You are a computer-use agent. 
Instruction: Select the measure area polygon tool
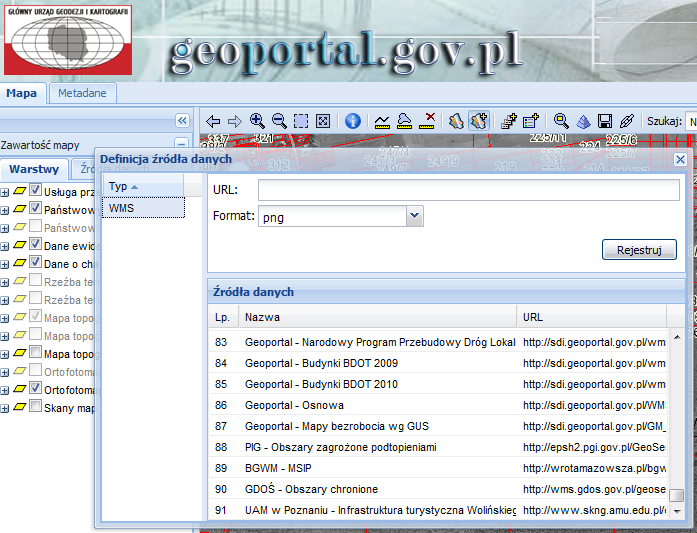click(x=404, y=121)
